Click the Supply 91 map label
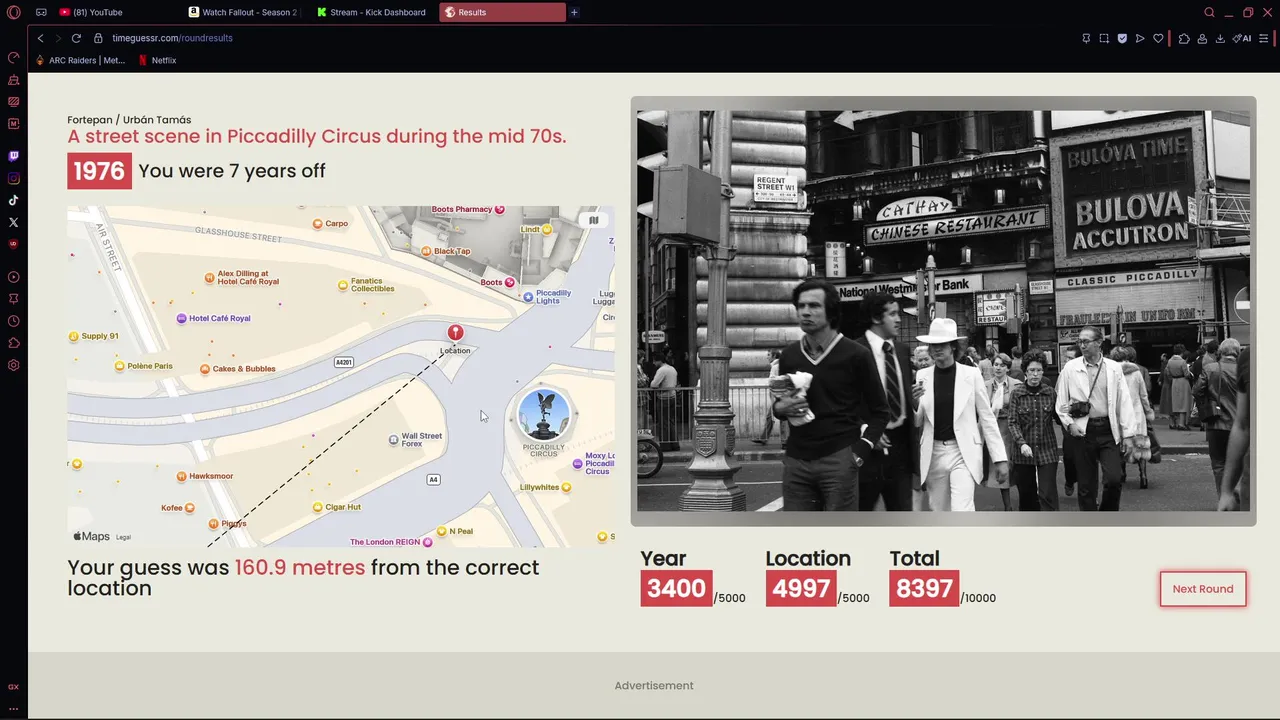This screenshot has width=1280, height=720. [x=93, y=336]
